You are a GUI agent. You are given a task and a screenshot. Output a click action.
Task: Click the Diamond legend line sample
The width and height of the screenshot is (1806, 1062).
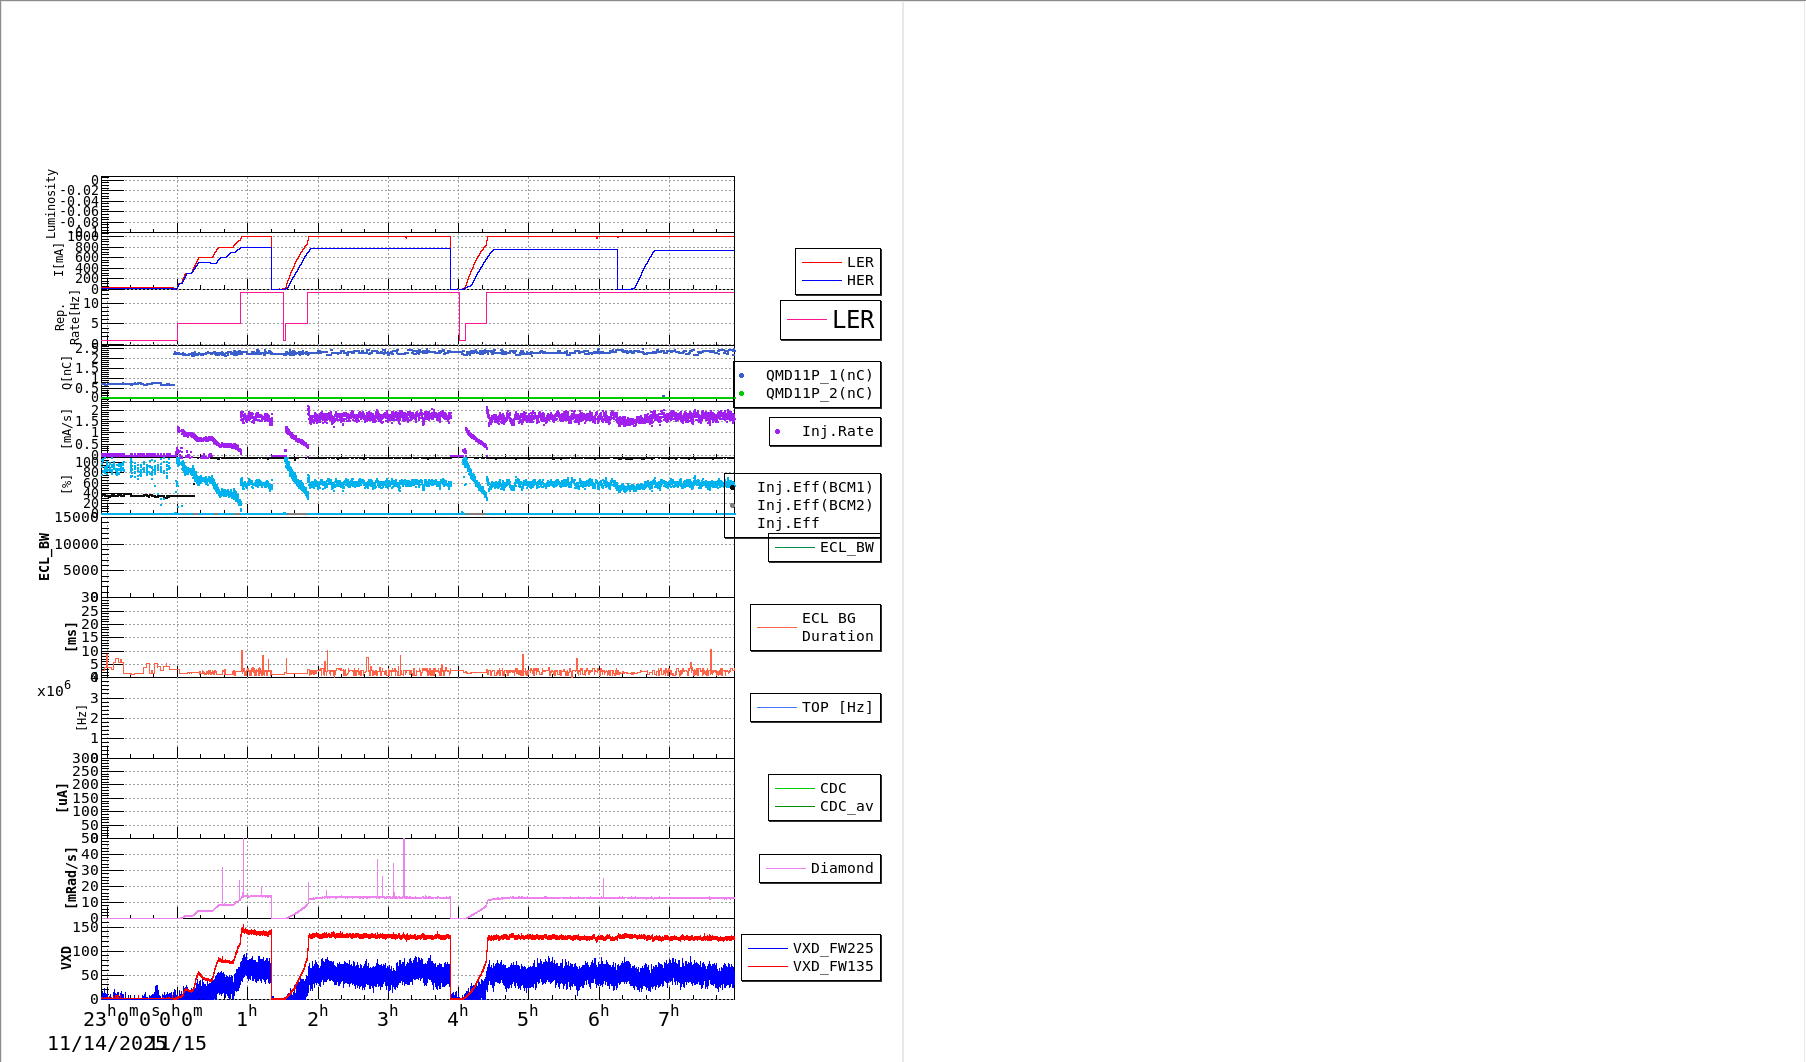click(785, 869)
